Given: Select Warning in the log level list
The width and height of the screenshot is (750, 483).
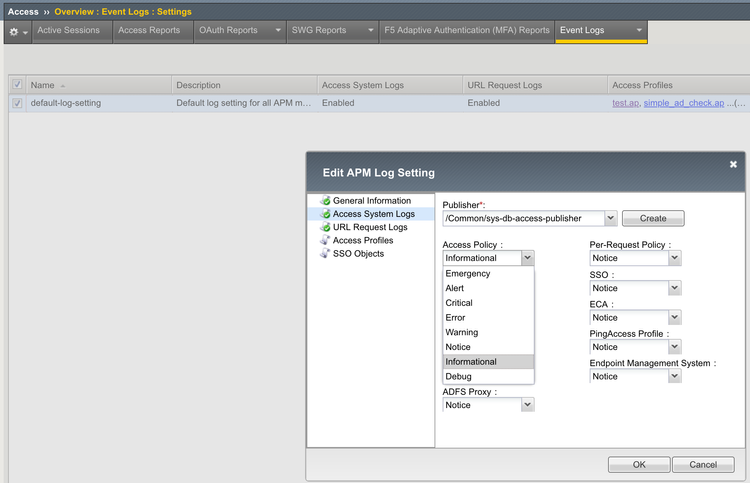Looking at the screenshot, I should [462, 332].
